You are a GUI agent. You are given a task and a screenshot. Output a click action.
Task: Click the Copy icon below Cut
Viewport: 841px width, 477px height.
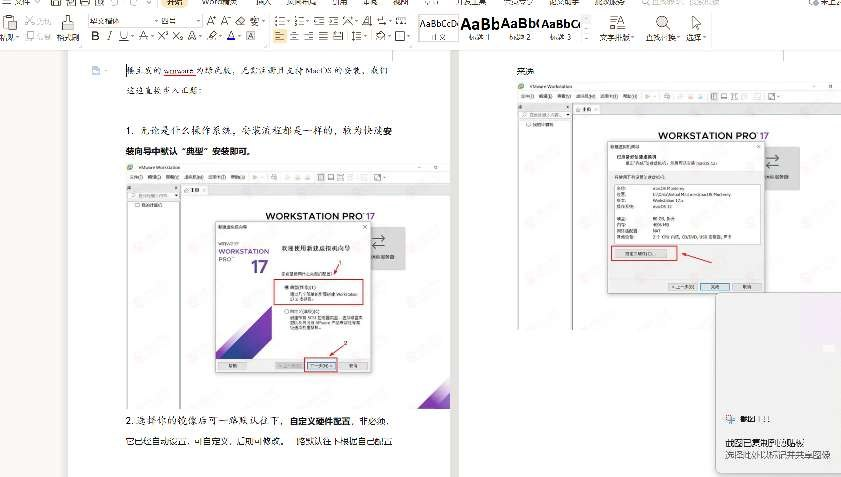pyautogui.click(x=31, y=36)
